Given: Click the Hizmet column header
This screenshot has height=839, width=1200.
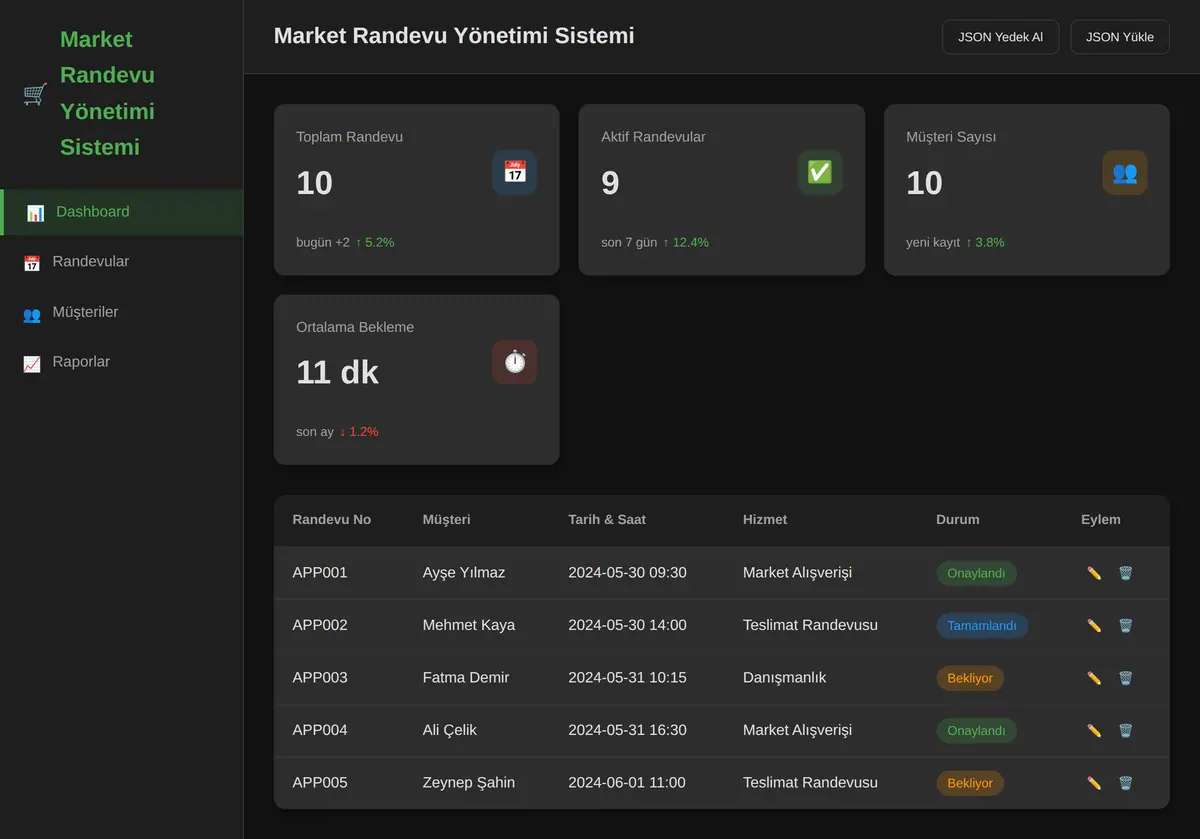Looking at the screenshot, I should coord(765,520).
